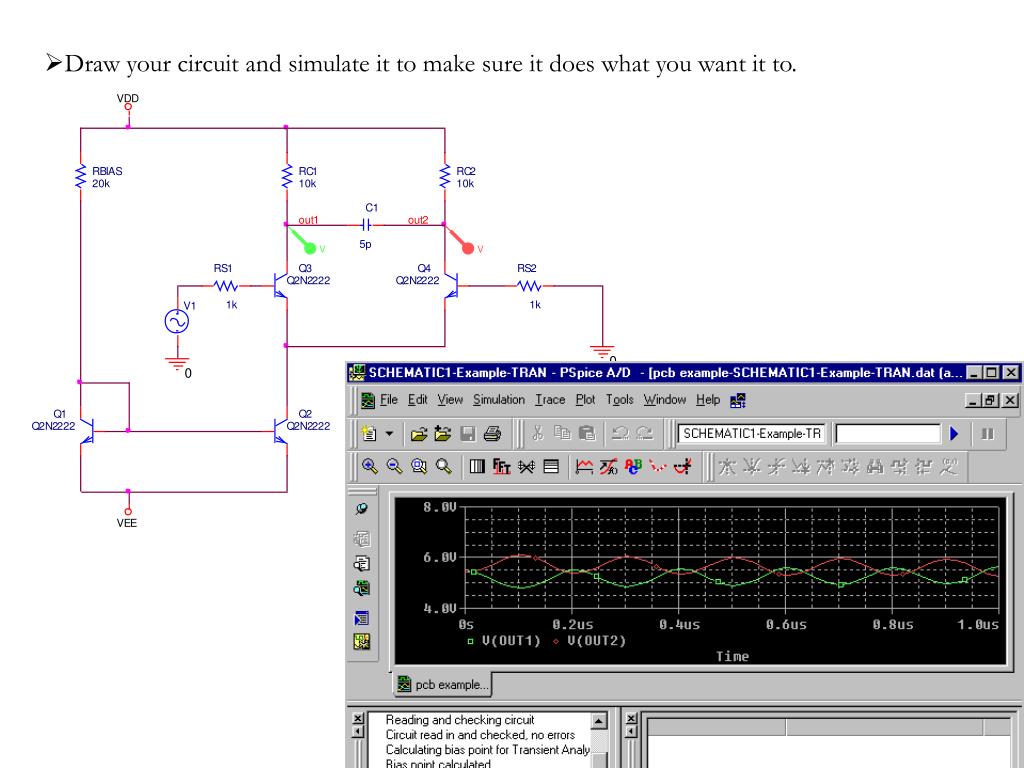
Task: Click the View Simulation Results icon
Action: tap(362, 588)
